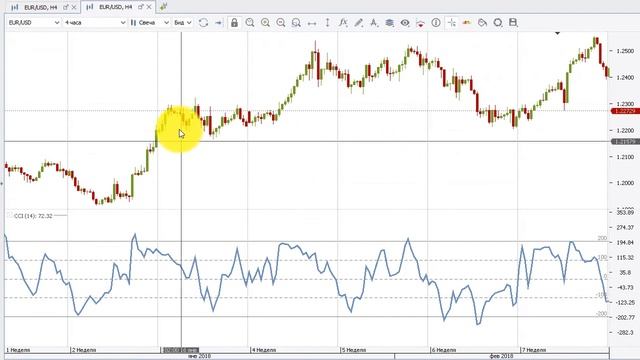Click the orange chart alert icon
This screenshot has width=640, height=360.
pyautogui.click(x=467, y=23)
